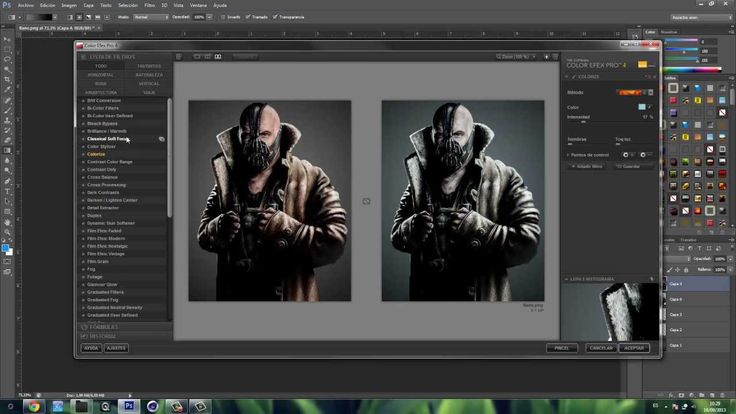Open the Filtro menu
Image resolution: width=736 pixels, height=414 pixels.
(149, 6)
